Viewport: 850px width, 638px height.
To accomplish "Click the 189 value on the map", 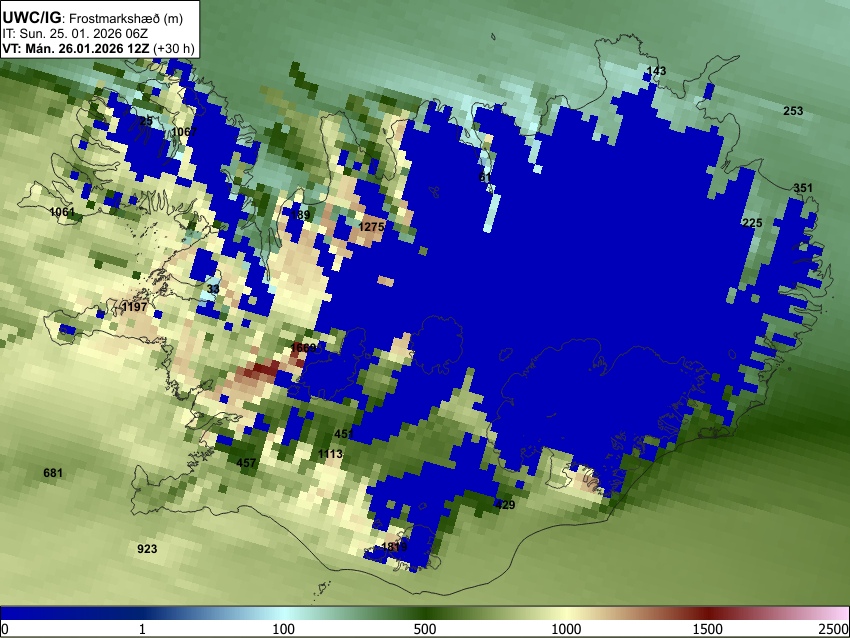I will point(300,215).
